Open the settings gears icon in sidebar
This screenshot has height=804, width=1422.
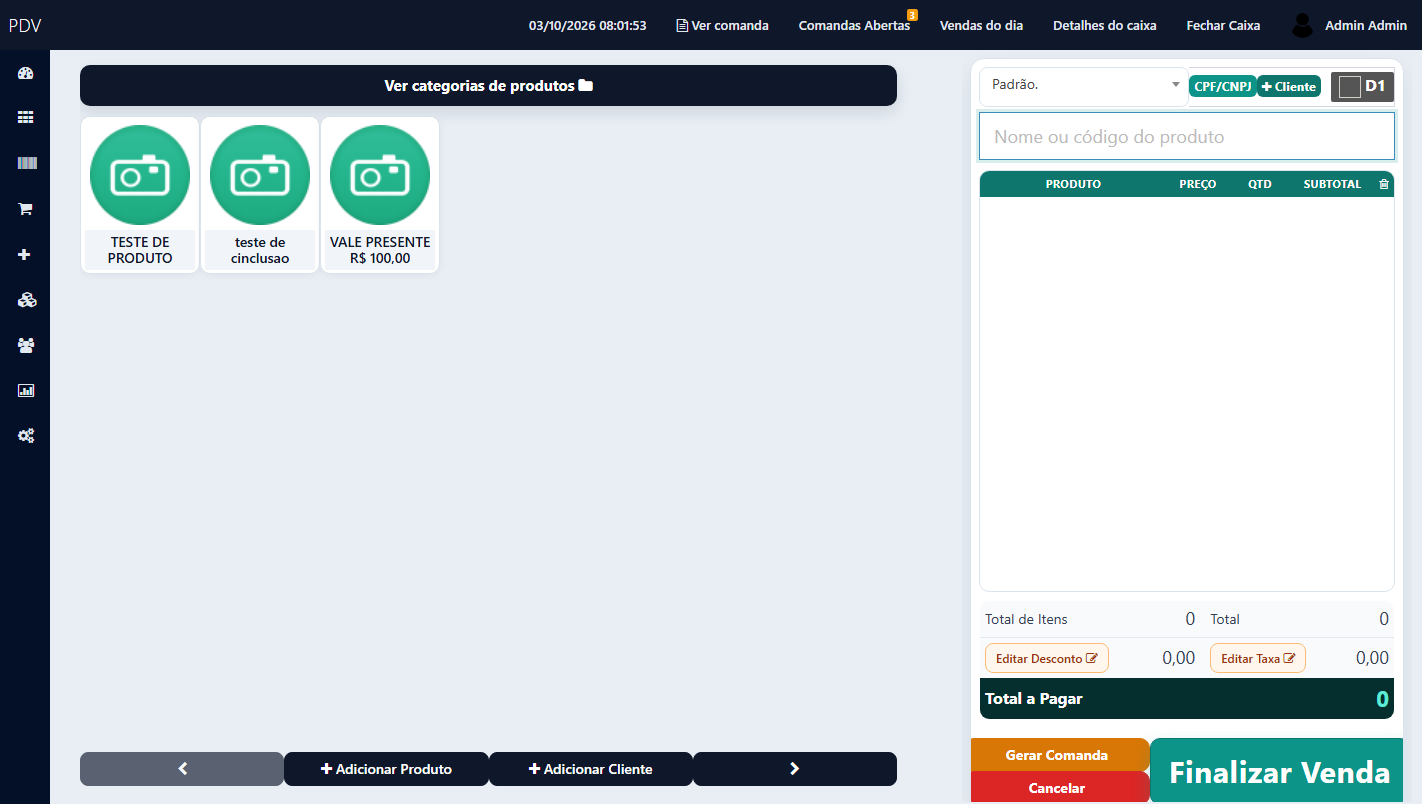point(26,436)
